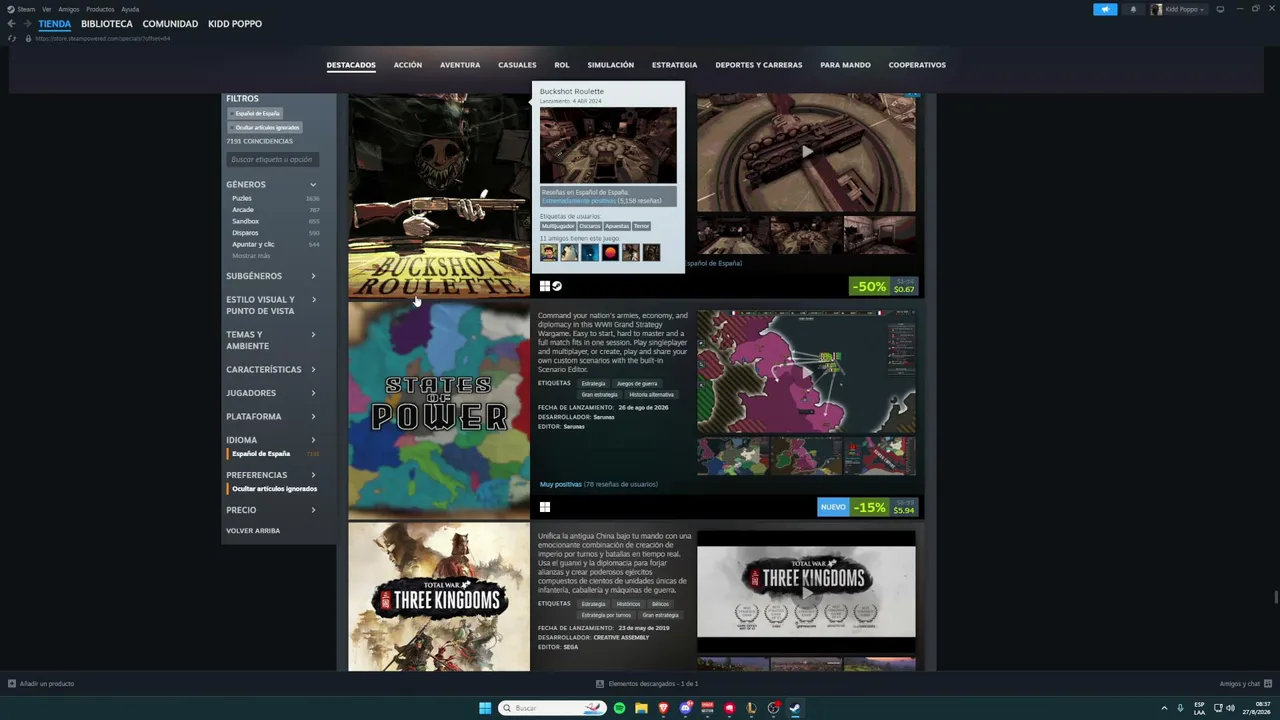Click the Steam icon in the taskbar

[x=795, y=708]
